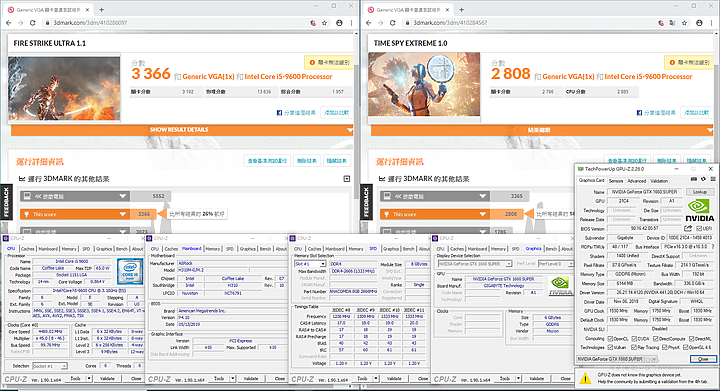This screenshot has width=720, height=391.
Task: Click Tools button in CPU-Z Mainboard window
Action: click(x=219, y=379)
